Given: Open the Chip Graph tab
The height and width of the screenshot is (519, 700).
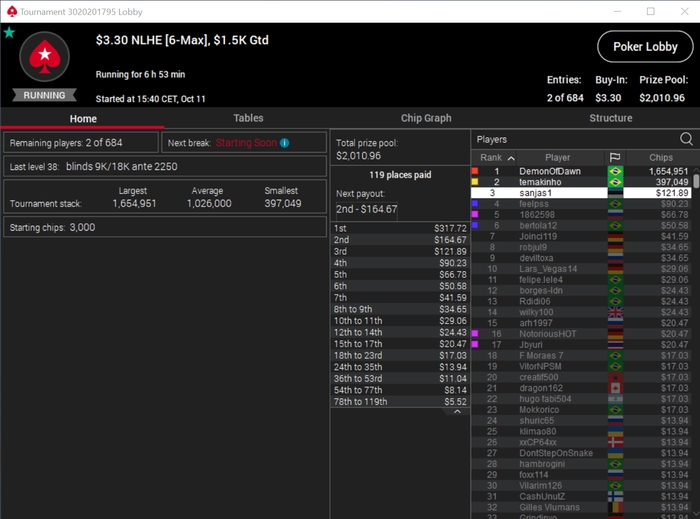Looking at the screenshot, I should click(x=426, y=118).
